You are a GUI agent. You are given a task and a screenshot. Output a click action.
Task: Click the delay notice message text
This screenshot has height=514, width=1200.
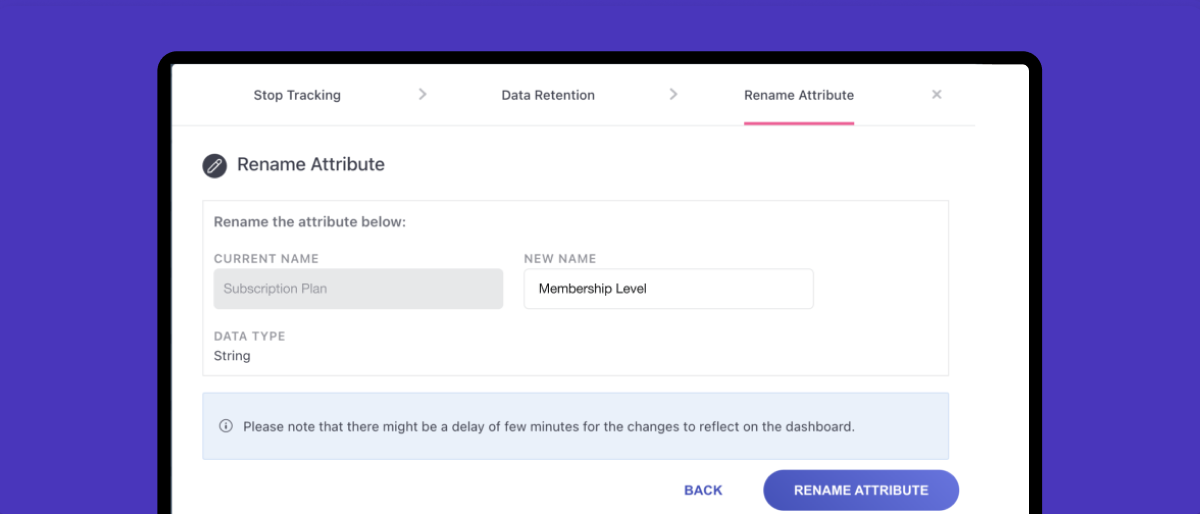[x=549, y=426]
